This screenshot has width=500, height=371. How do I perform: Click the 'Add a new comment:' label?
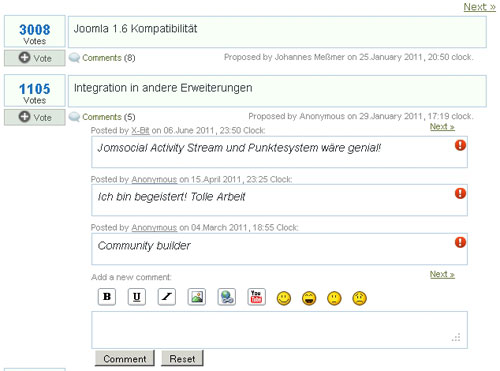pos(131,277)
